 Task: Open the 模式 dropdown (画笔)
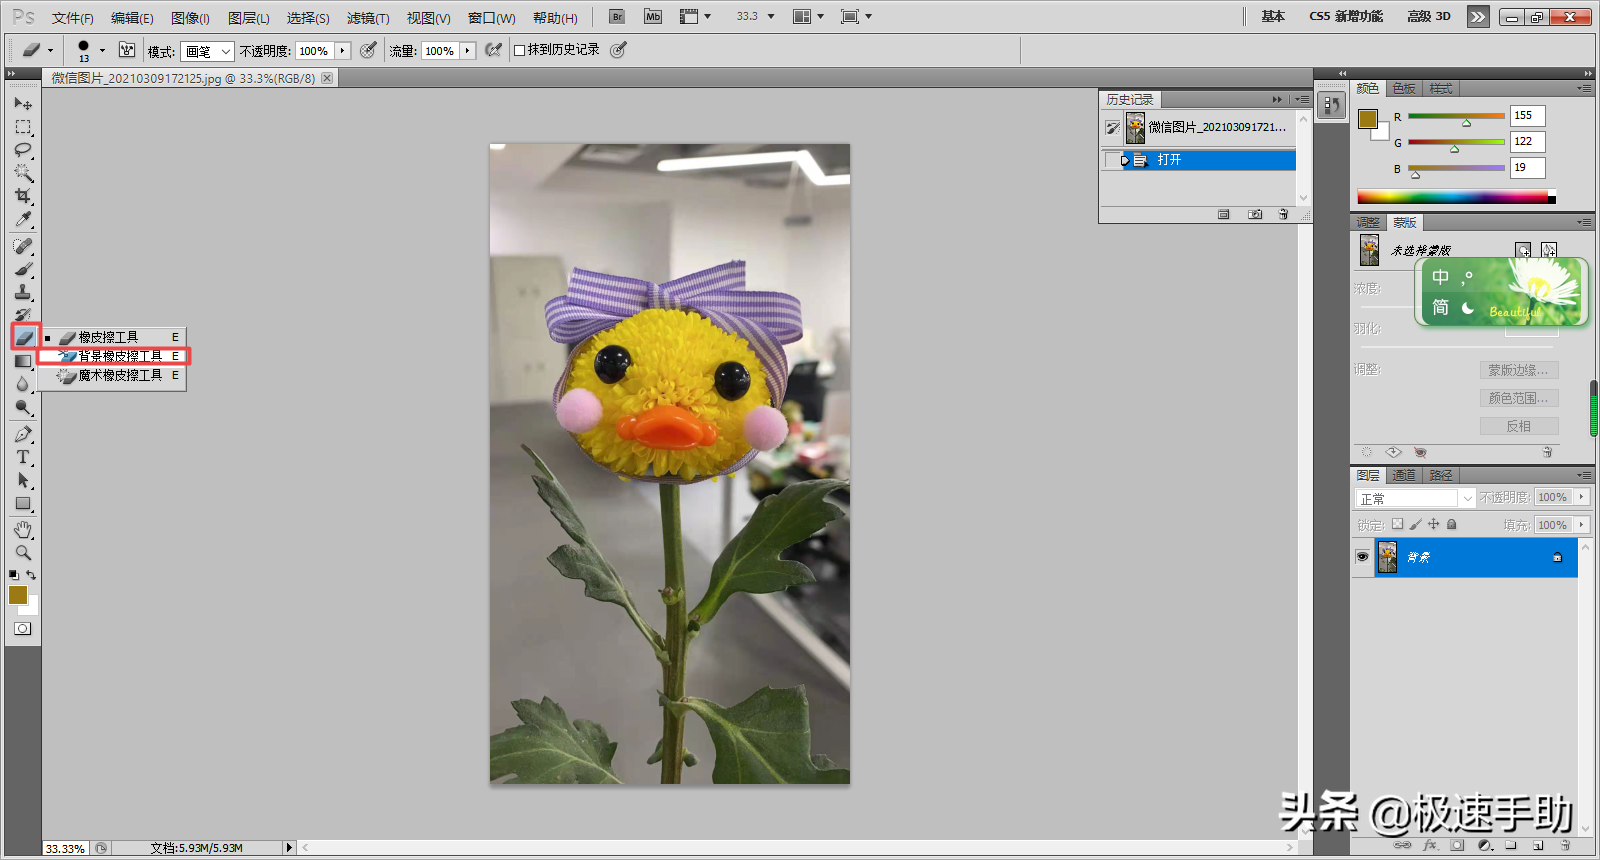click(x=207, y=51)
